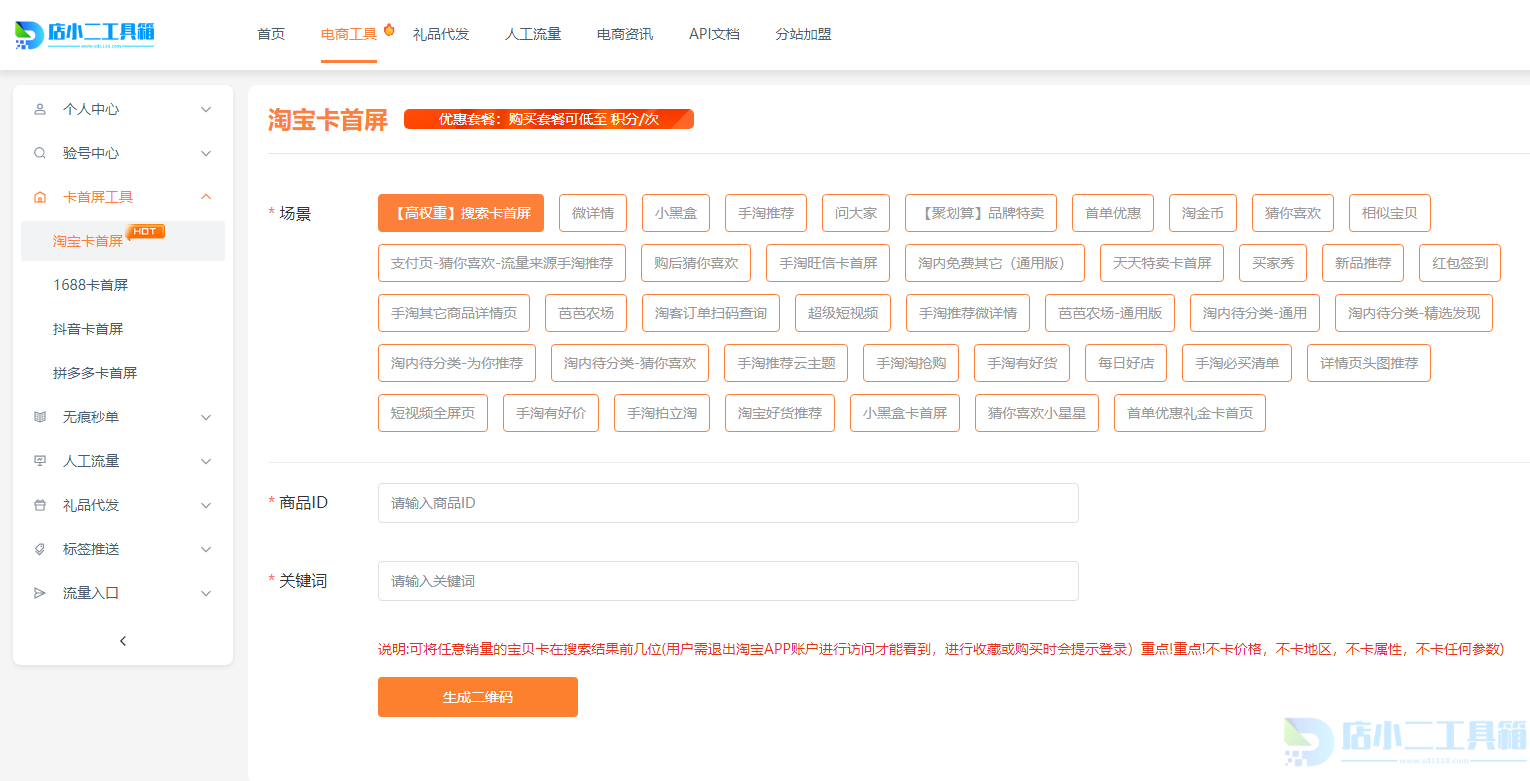The width and height of the screenshot is (1530, 781).
Task: Click the tag icon beside 标签推送
Action: [40, 549]
